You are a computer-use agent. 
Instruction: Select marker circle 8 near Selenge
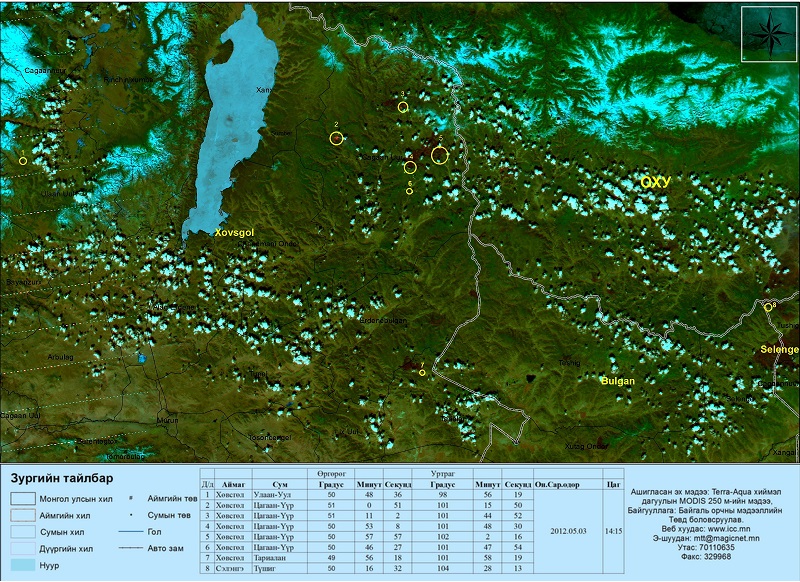pyautogui.click(x=768, y=307)
